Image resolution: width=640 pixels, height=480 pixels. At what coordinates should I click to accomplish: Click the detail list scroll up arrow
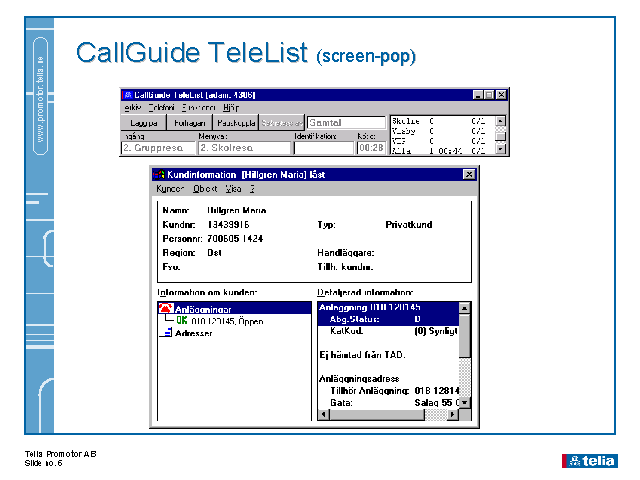pyautogui.click(x=464, y=308)
